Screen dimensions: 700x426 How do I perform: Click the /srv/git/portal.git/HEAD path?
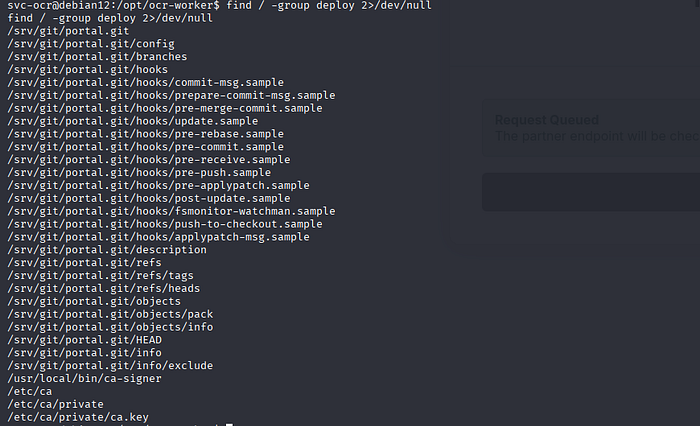pyautogui.click(x=72, y=340)
